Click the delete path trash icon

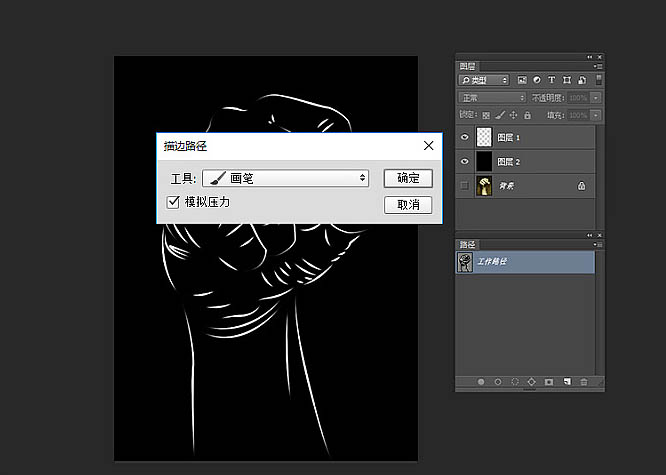(x=583, y=381)
